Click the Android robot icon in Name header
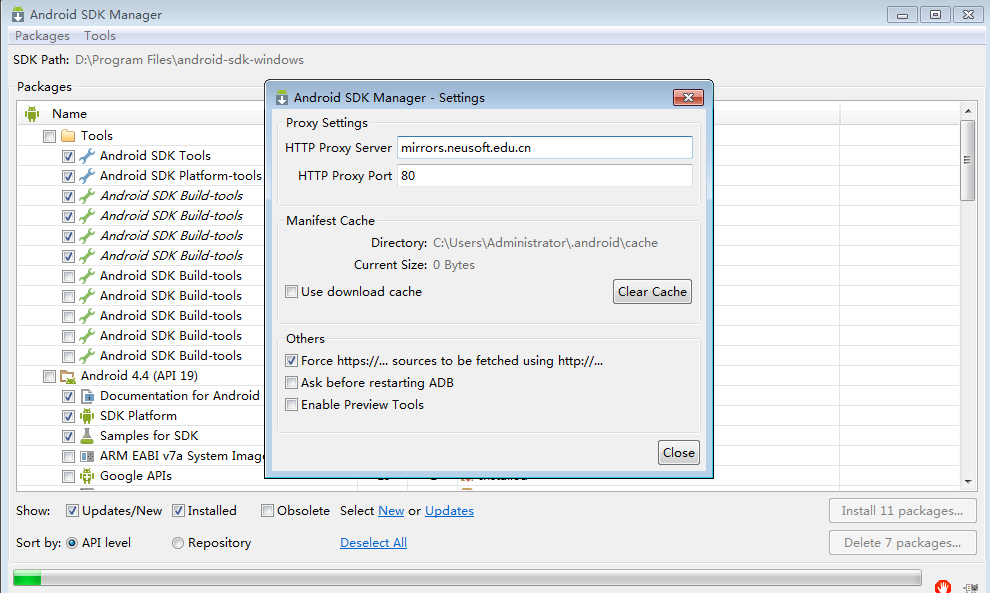The height and width of the screenshot is (593, 990). pyautogui.click(x=32, y=114)
